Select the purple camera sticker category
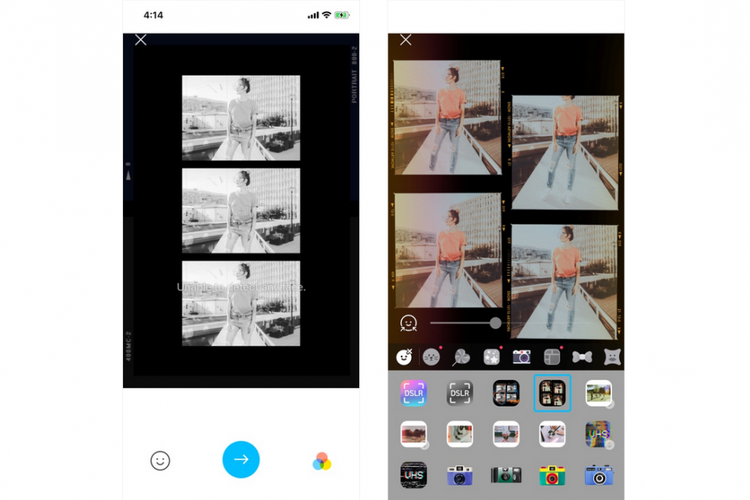 pyautogui.click(x=522, y=357)
